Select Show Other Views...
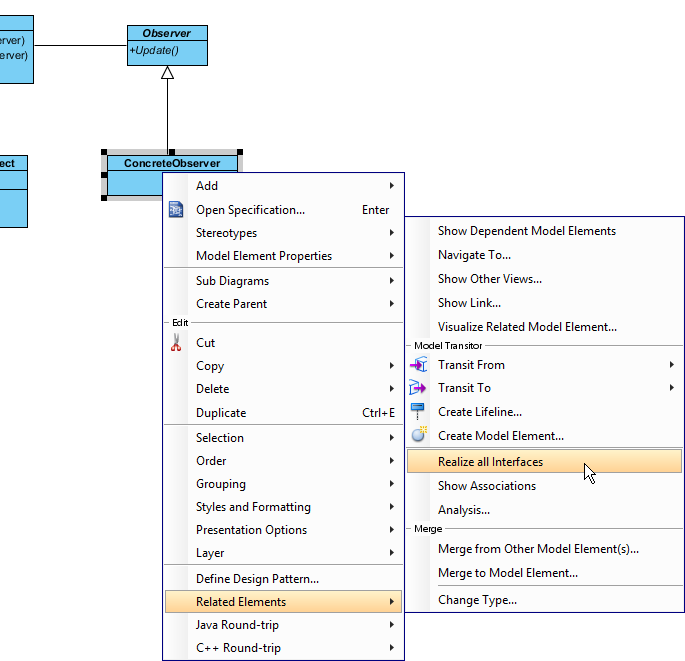The height and width of the screenshot is (661, 685). coord(544,279)
